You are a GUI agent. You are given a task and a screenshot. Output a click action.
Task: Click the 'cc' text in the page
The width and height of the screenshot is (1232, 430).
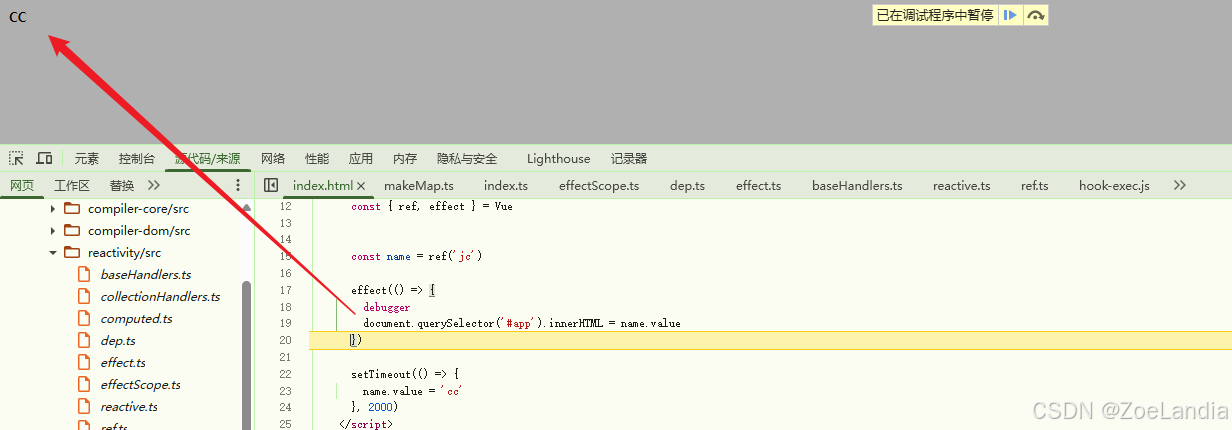17,16
